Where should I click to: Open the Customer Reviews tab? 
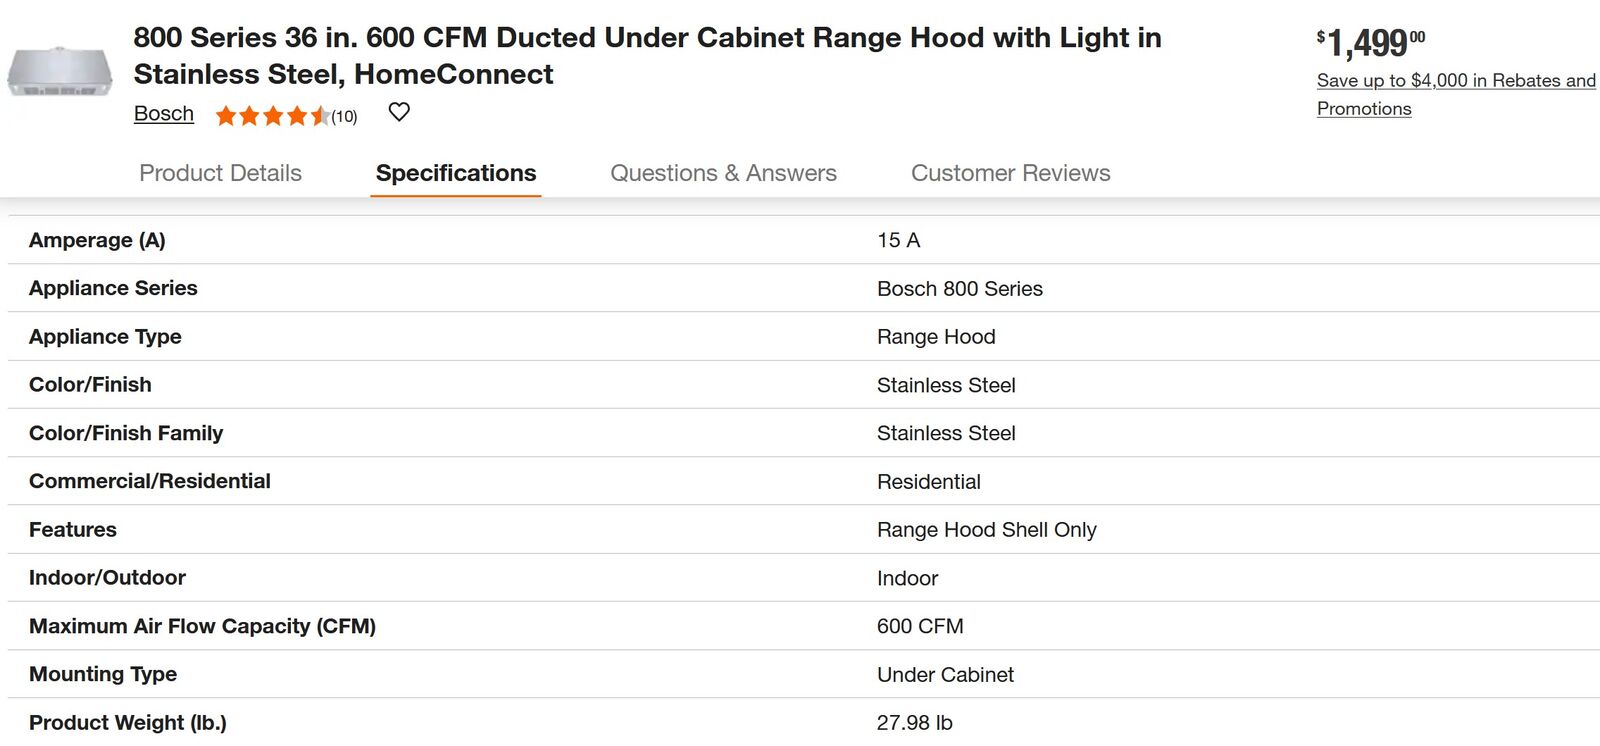point(1010,173)
